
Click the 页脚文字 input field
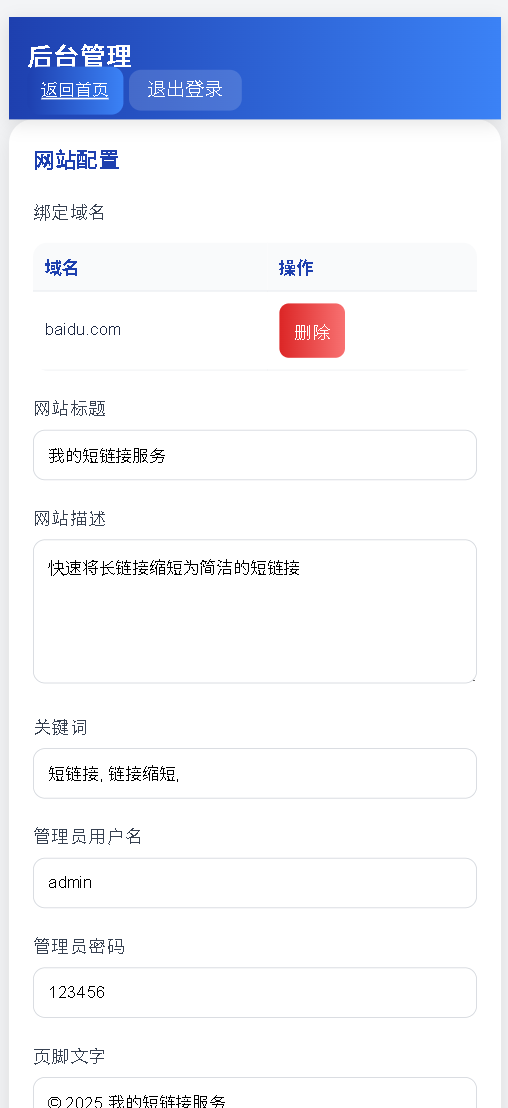(255, 1094)
